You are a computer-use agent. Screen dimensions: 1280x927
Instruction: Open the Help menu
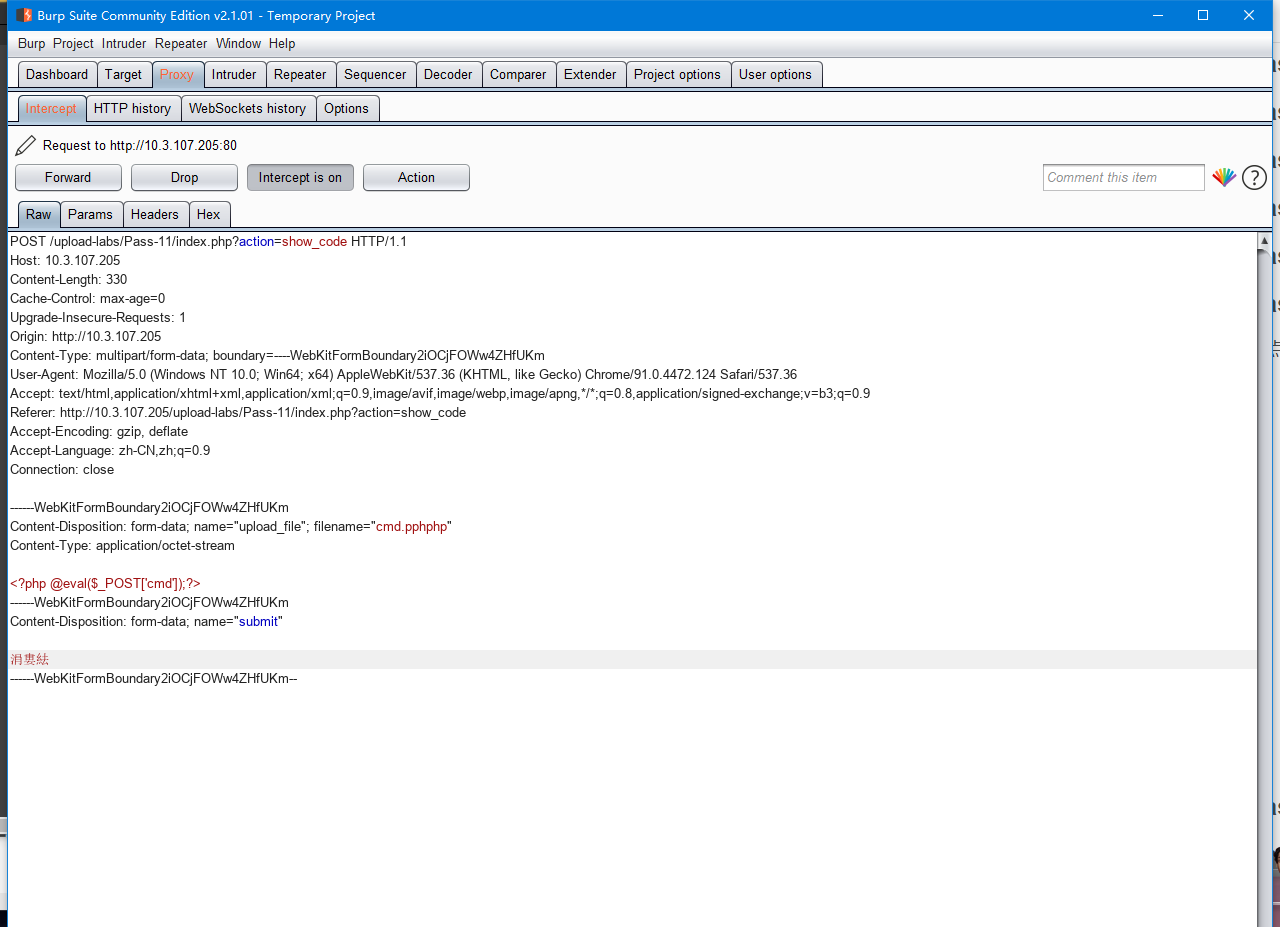(x=282, y=44)
